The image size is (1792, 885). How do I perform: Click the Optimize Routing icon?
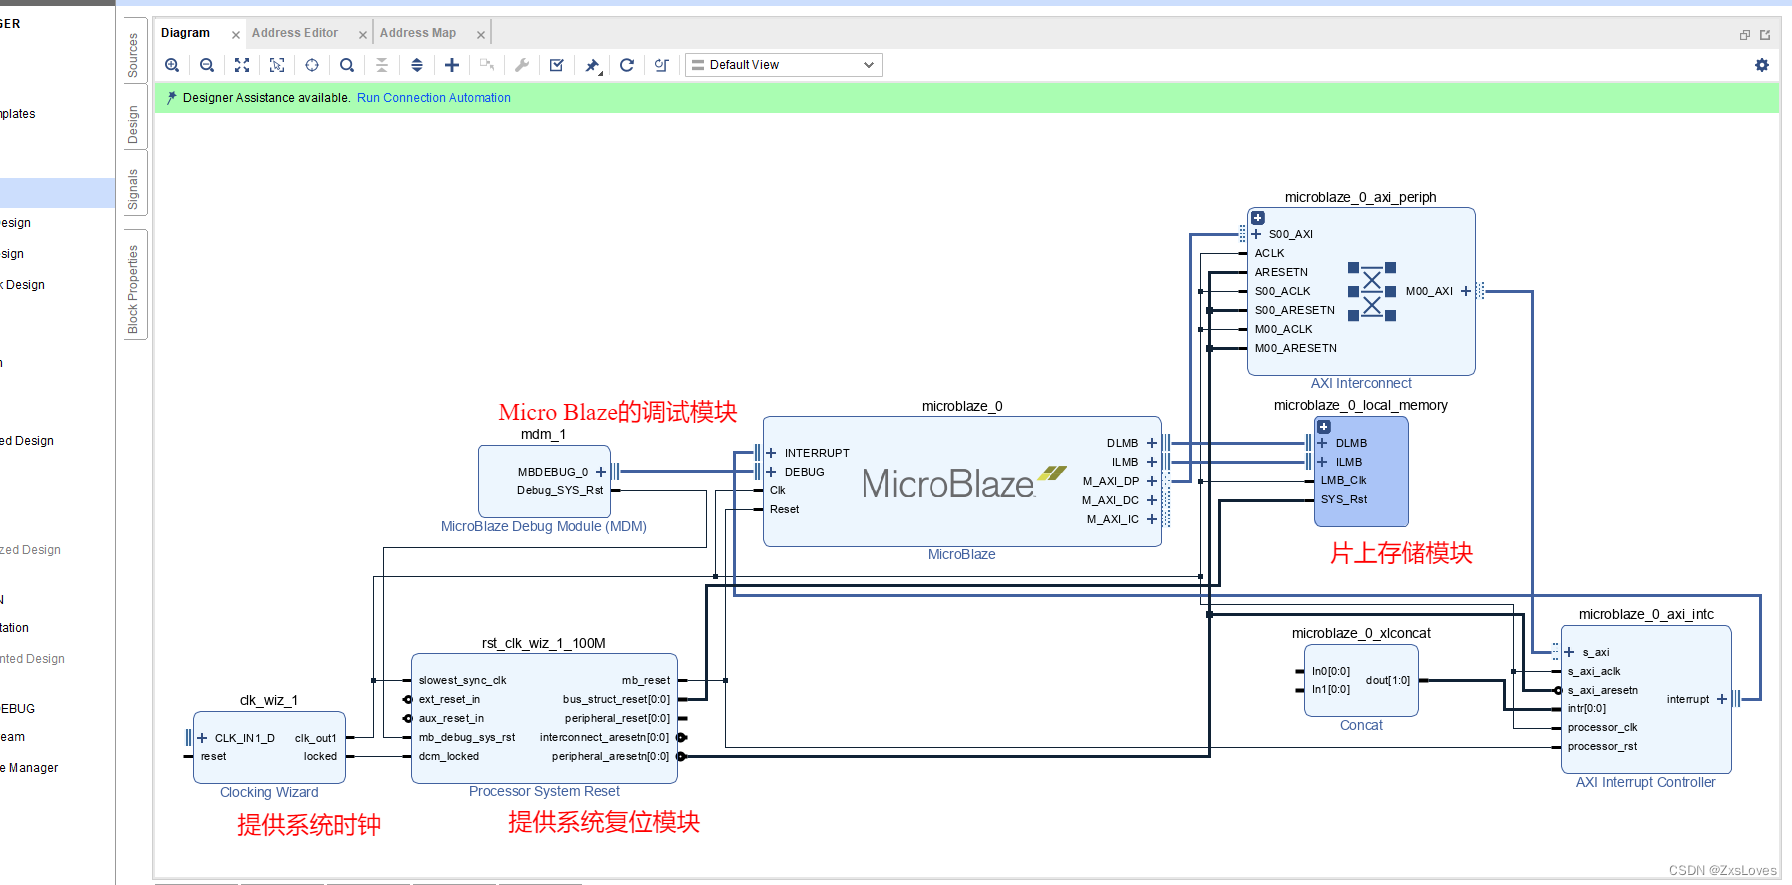pos(662,65)
